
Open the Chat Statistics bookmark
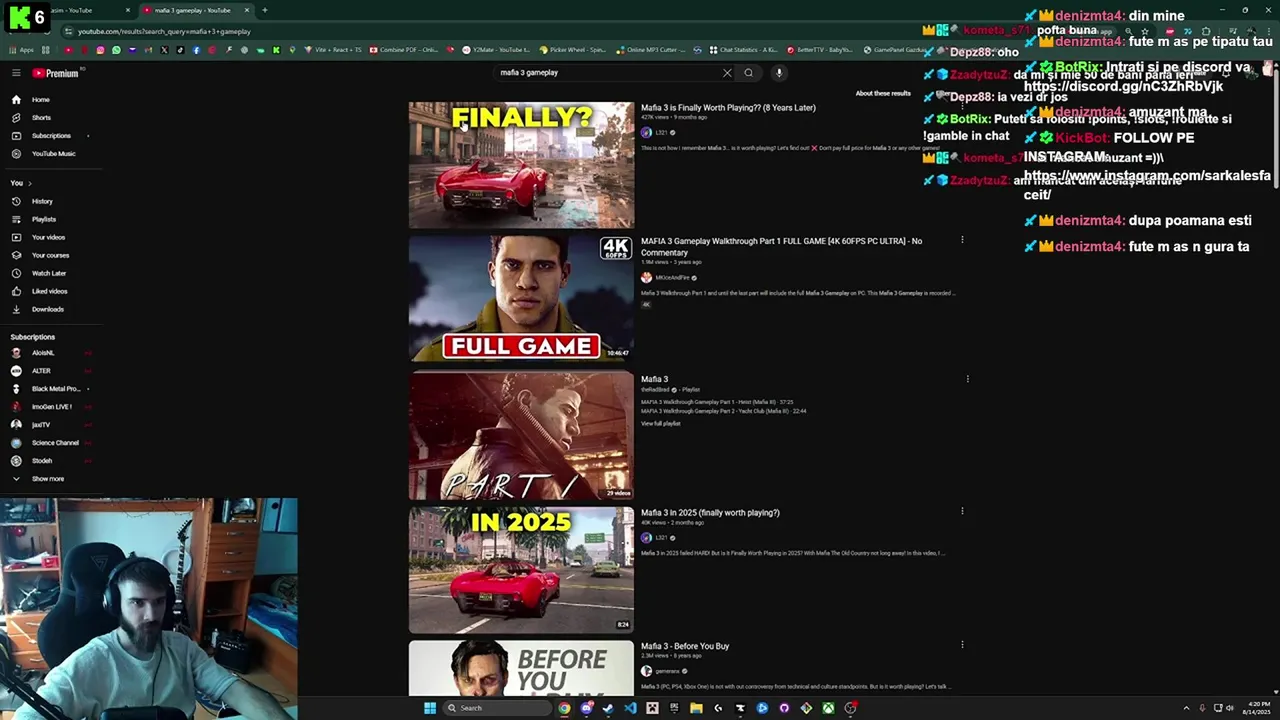tap(743, 50)
